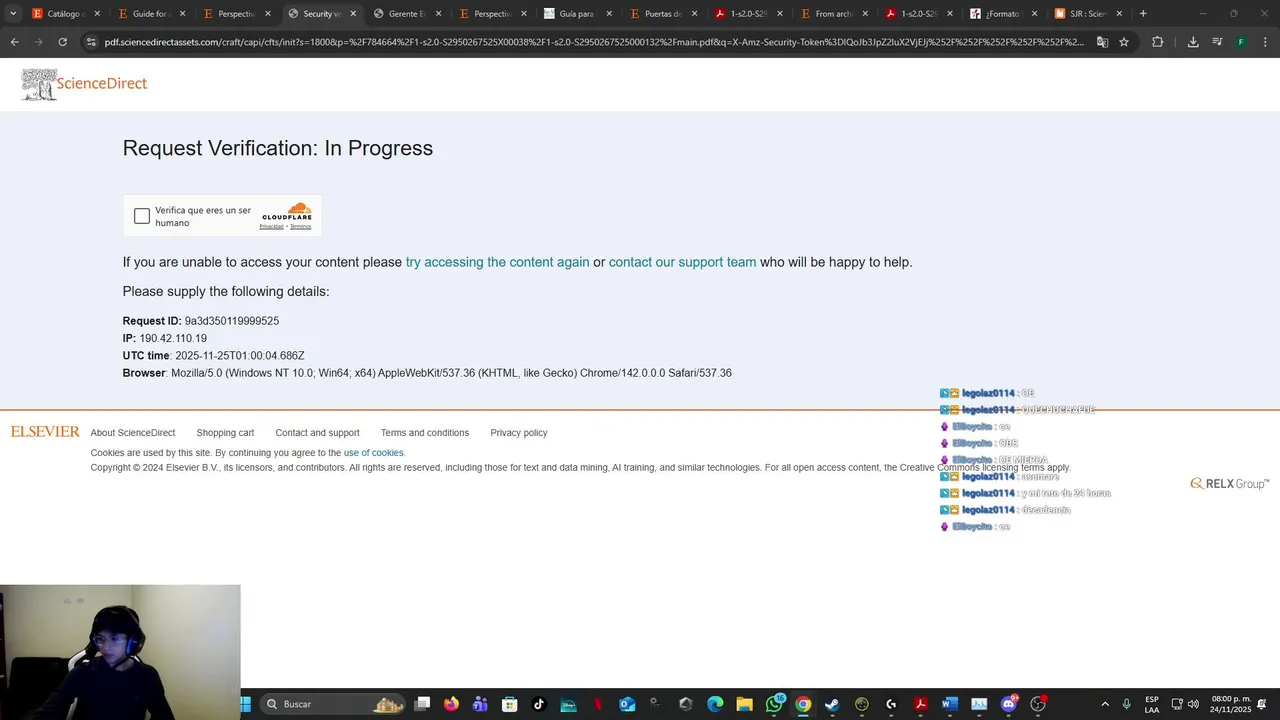Open Logitech G HUB from taskbar

click(891, 704)
